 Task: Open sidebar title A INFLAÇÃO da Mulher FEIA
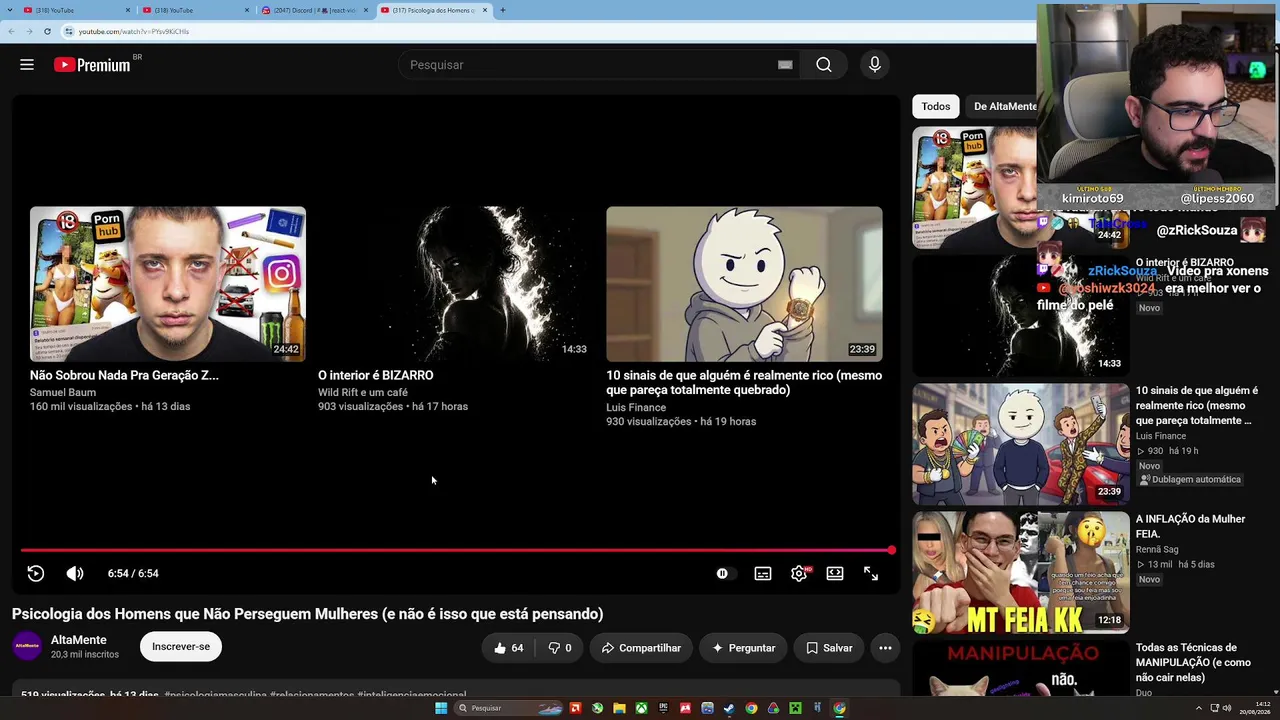click(x=1190, y=526)
